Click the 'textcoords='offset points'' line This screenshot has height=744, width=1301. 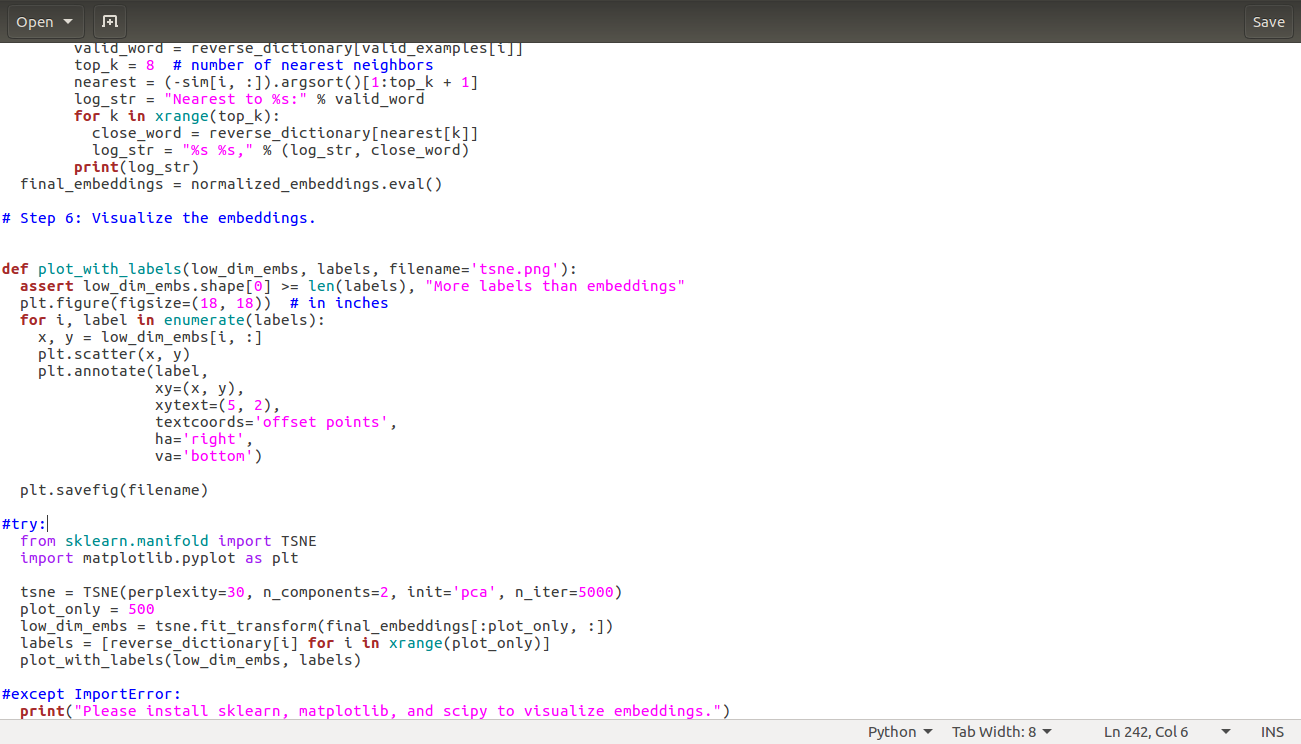click(276, 422)
